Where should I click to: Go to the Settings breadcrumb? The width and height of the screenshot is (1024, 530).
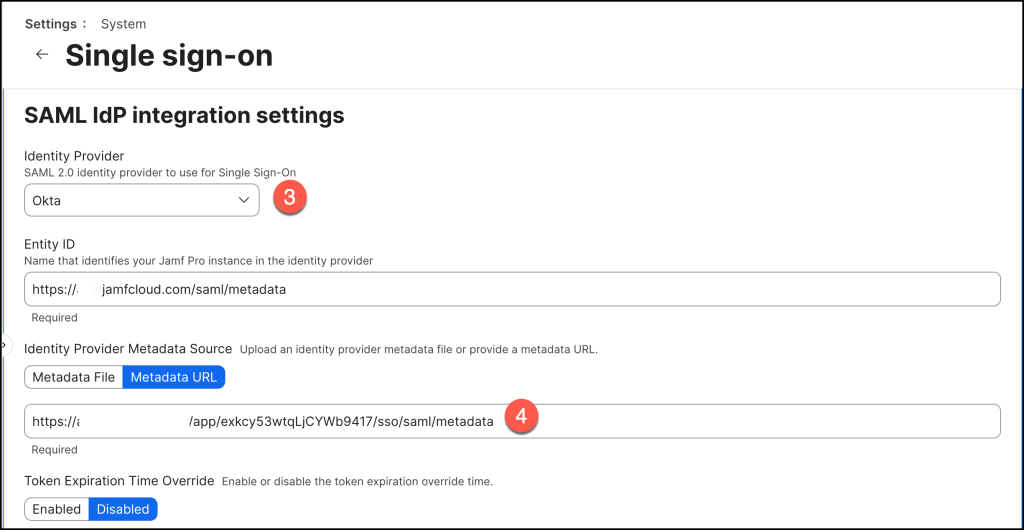[x=51, y=24]
